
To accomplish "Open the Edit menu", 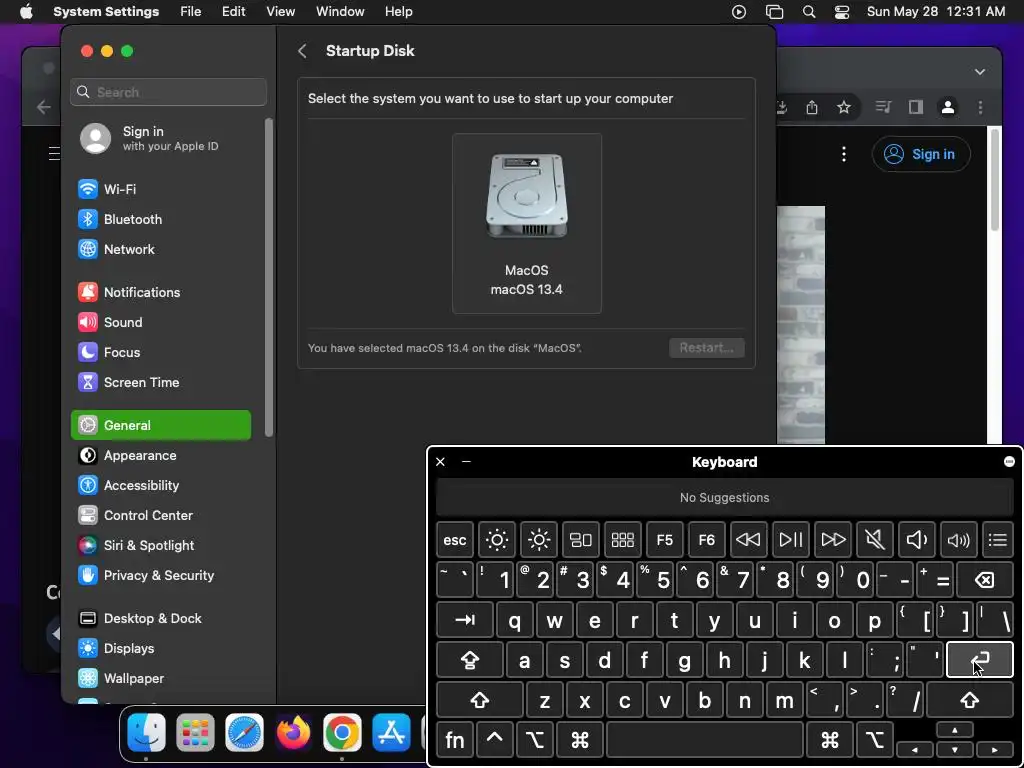I will point(234,12).
